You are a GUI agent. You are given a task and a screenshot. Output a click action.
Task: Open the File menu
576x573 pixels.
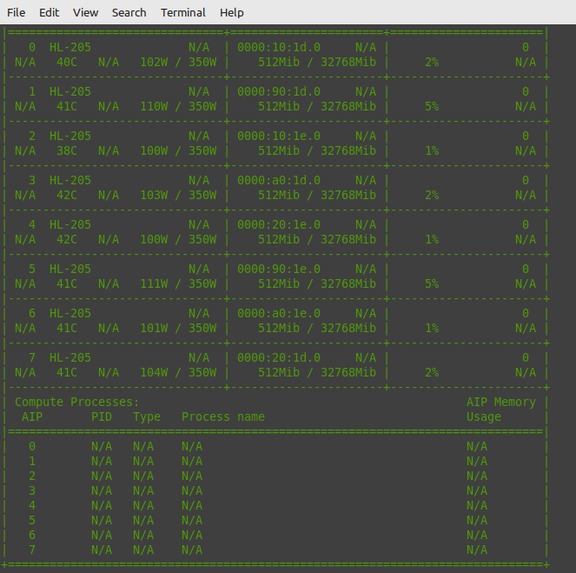point(16,12)
